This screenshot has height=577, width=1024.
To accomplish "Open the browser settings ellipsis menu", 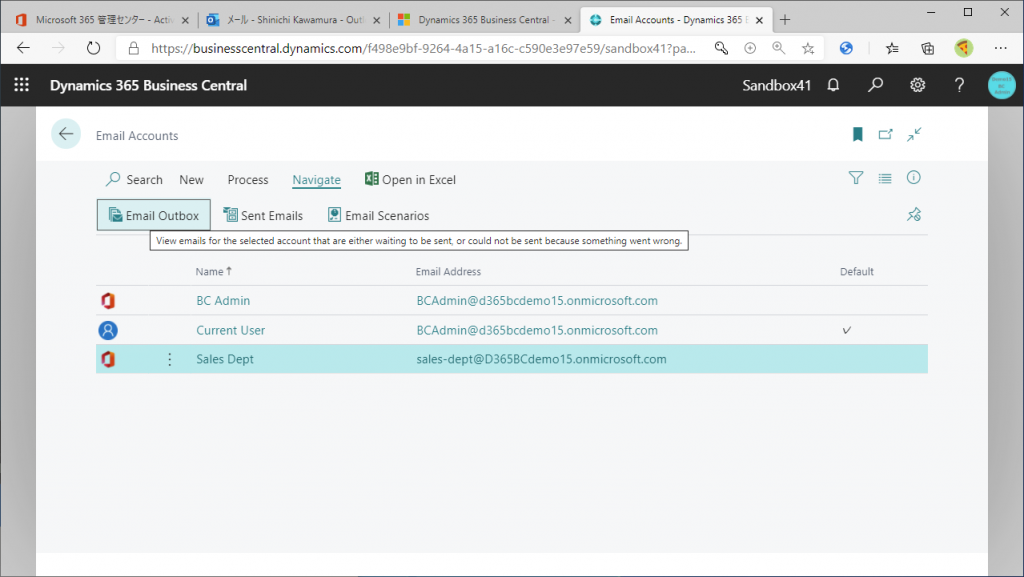I will tap(1000, 48).
